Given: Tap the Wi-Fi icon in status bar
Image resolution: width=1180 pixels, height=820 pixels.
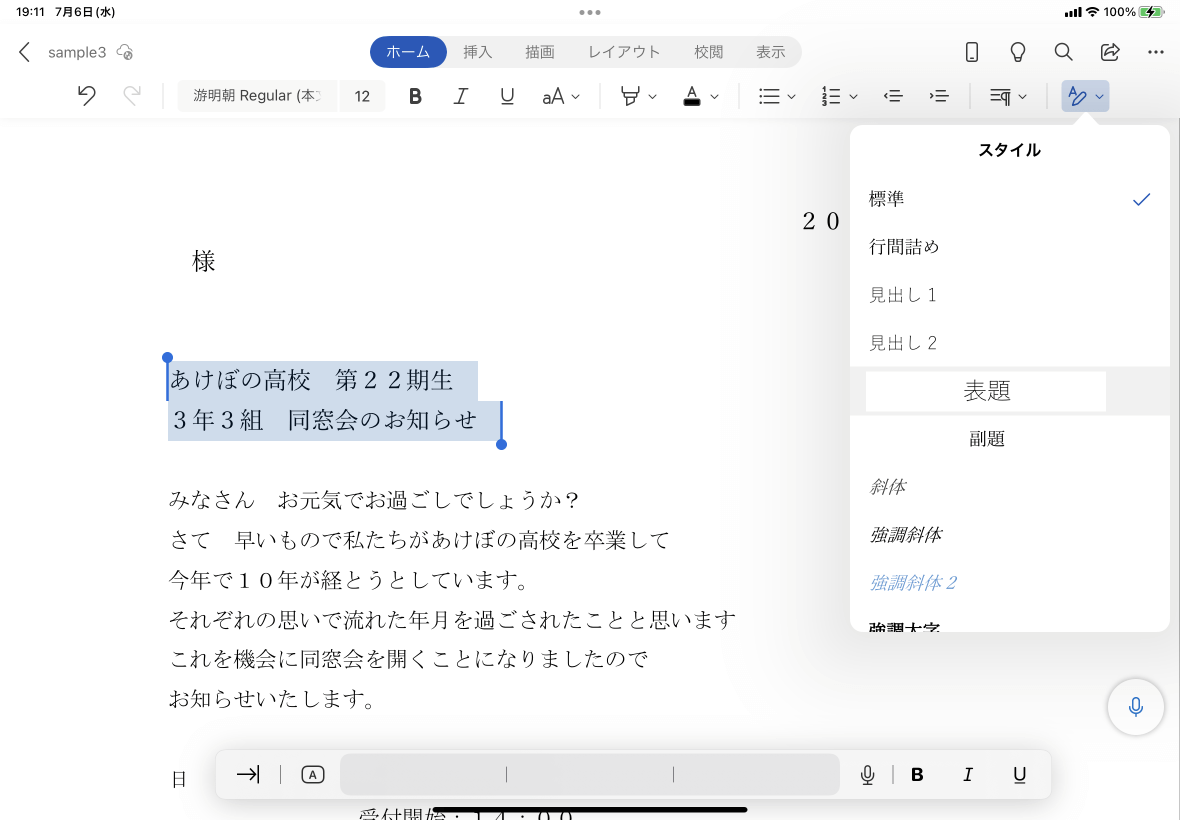Looking at the screenshot, I should 1092,12.
